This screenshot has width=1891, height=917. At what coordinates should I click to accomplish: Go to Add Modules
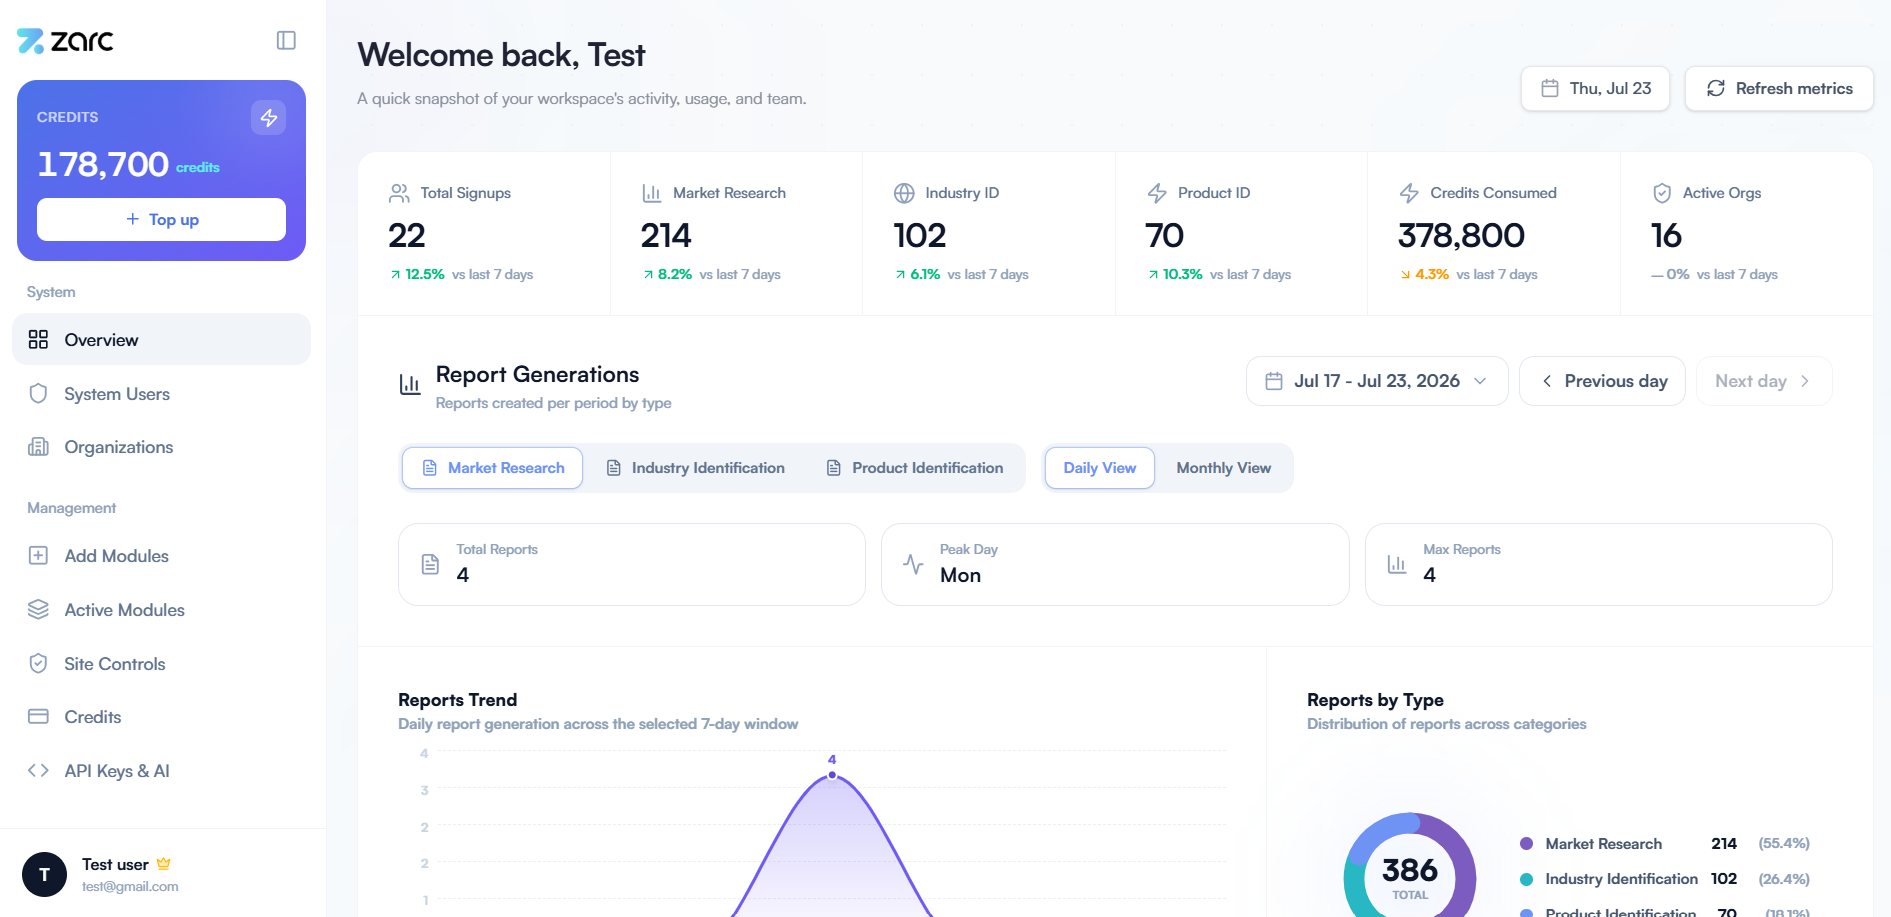pyautogui.click(x=161, y=555)
